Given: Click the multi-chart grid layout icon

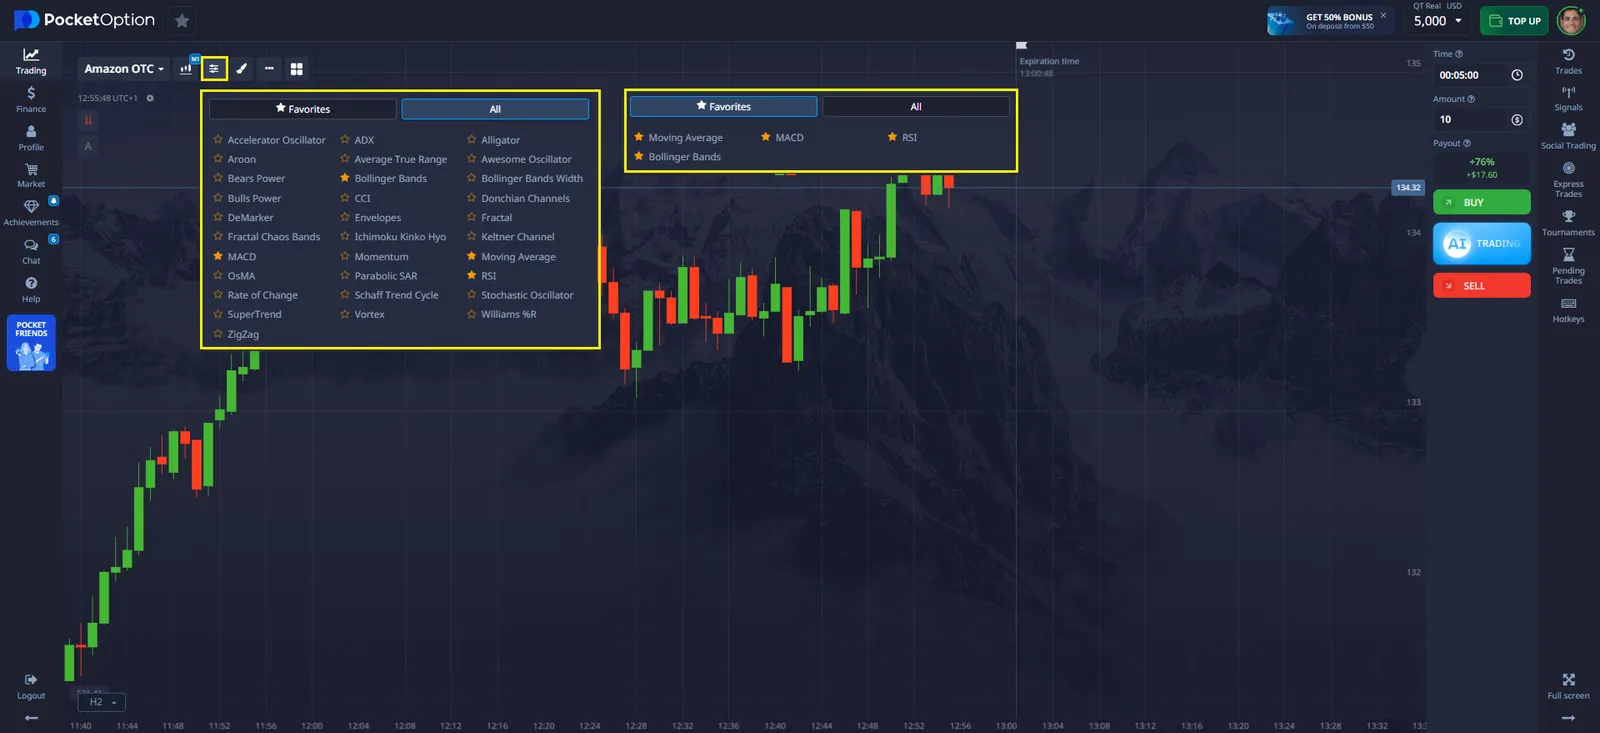Looking at the screenshot, I should coord(297,69).
